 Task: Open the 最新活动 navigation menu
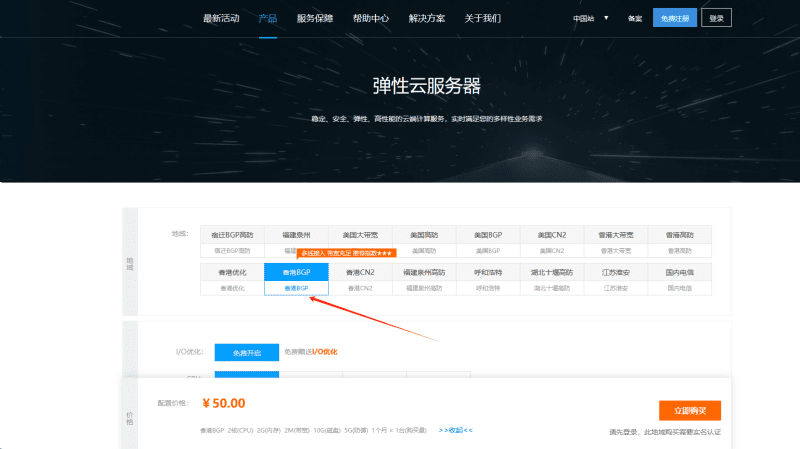tap(221, 18)
